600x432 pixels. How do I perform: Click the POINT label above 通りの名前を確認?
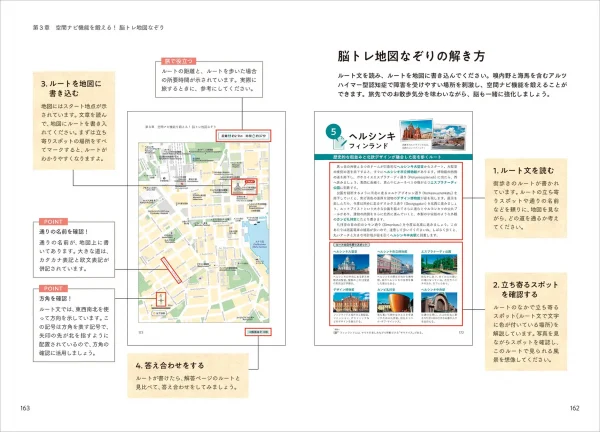point(53,222)
